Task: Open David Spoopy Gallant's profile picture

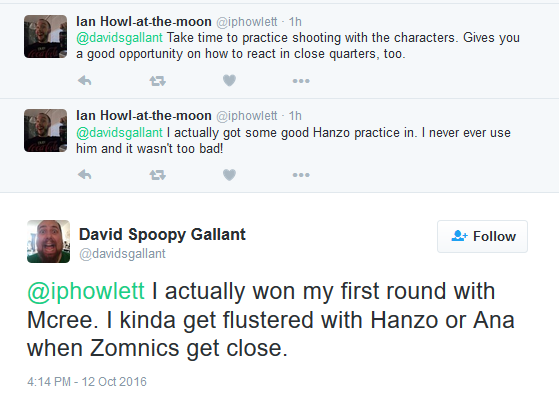Action: [x=48, y=241]
